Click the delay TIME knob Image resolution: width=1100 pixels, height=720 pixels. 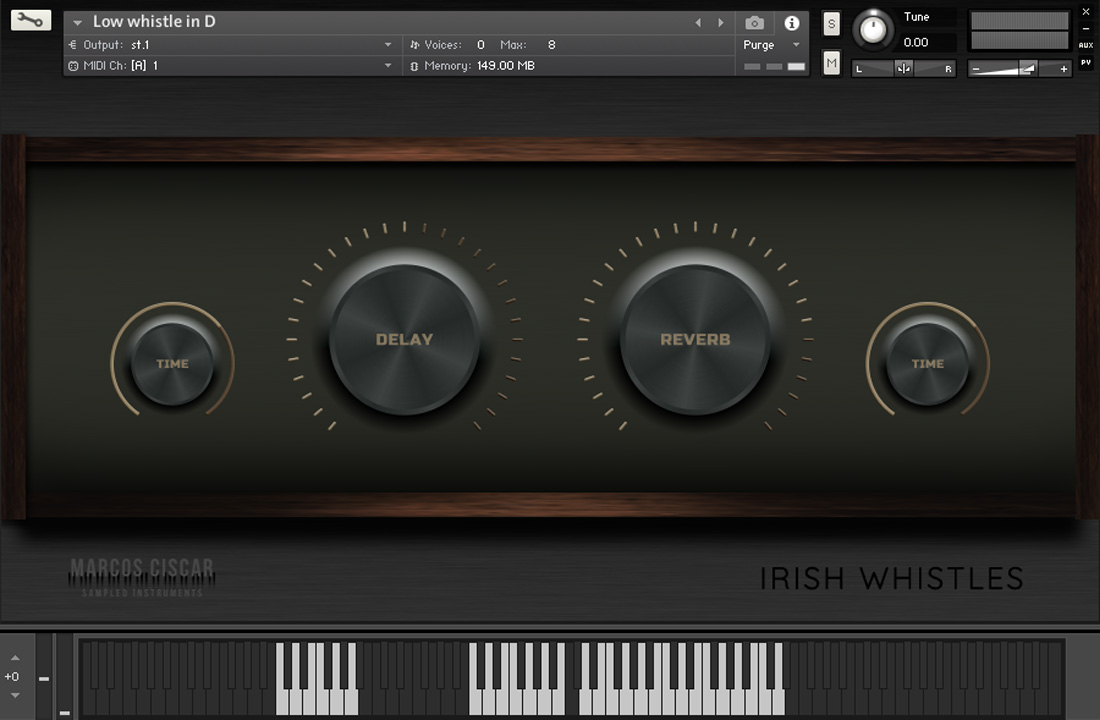click(172, 364)
